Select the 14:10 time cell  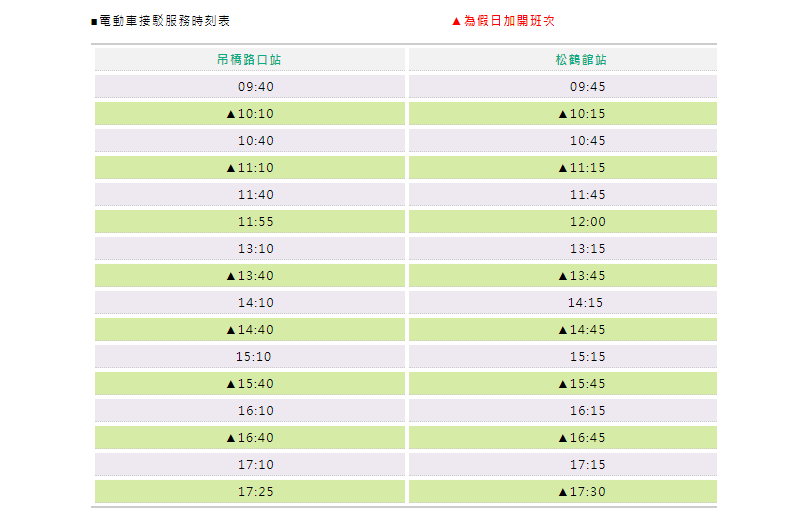255,303
